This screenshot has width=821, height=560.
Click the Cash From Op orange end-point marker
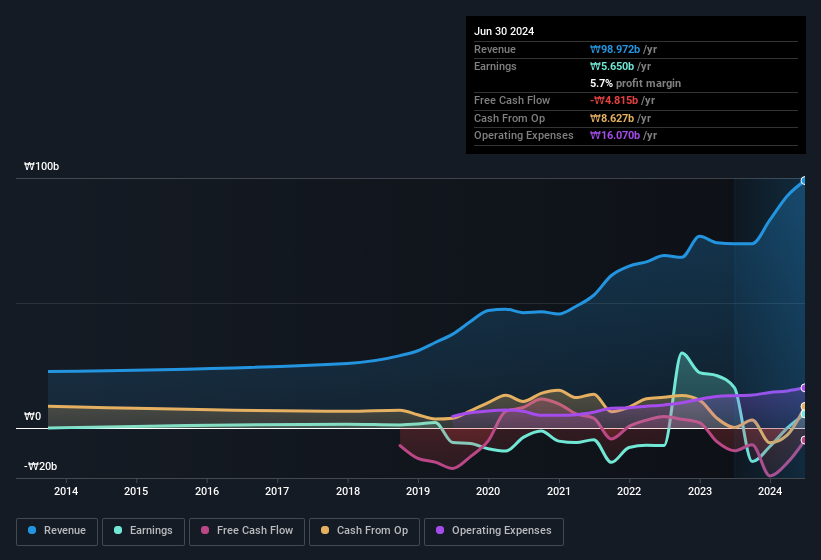point(804,407)
